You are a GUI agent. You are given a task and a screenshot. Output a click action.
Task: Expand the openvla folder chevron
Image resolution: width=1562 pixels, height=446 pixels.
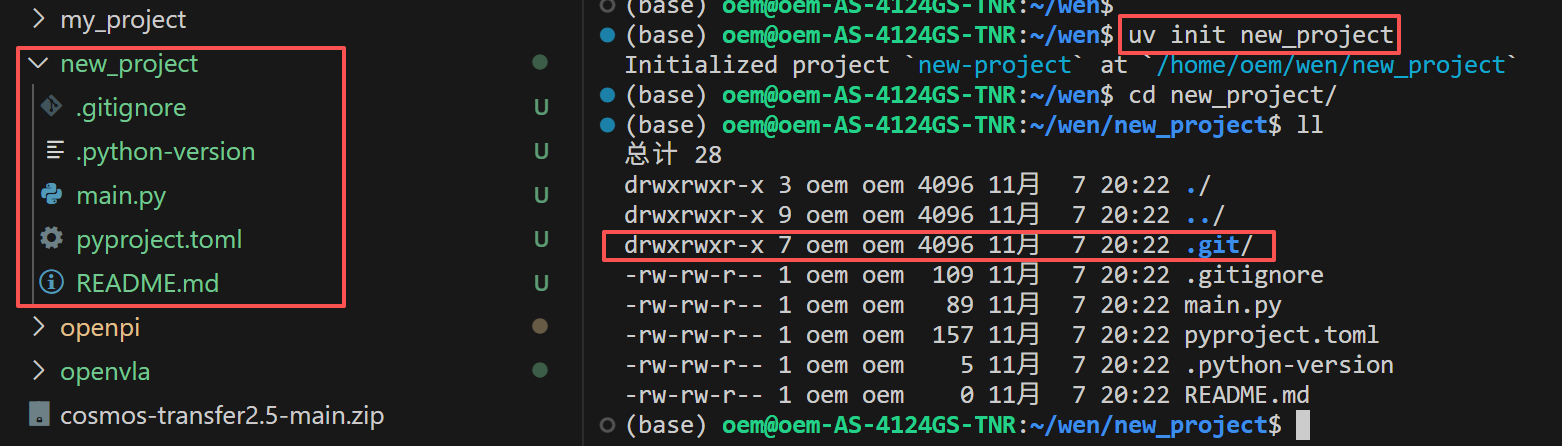(39, 371)
